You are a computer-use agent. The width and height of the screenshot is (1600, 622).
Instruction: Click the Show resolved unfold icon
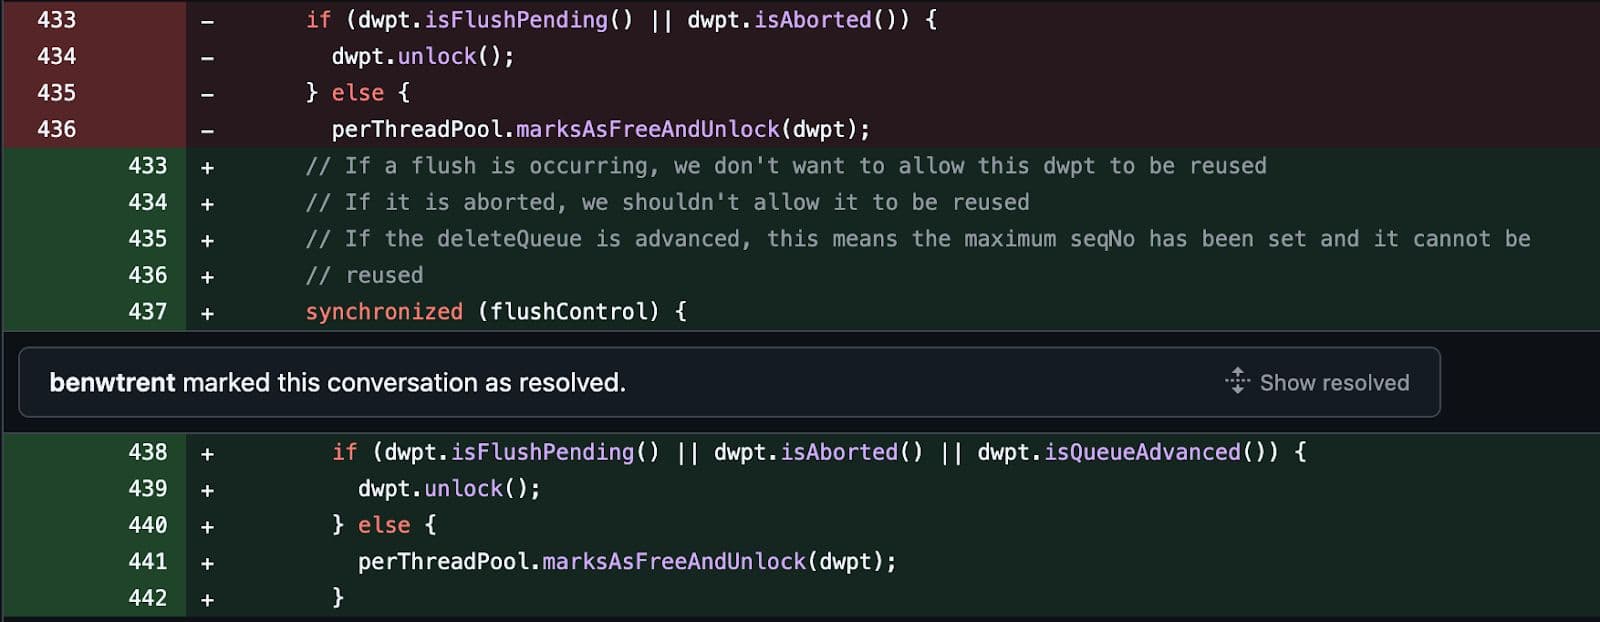[1237, 381]
